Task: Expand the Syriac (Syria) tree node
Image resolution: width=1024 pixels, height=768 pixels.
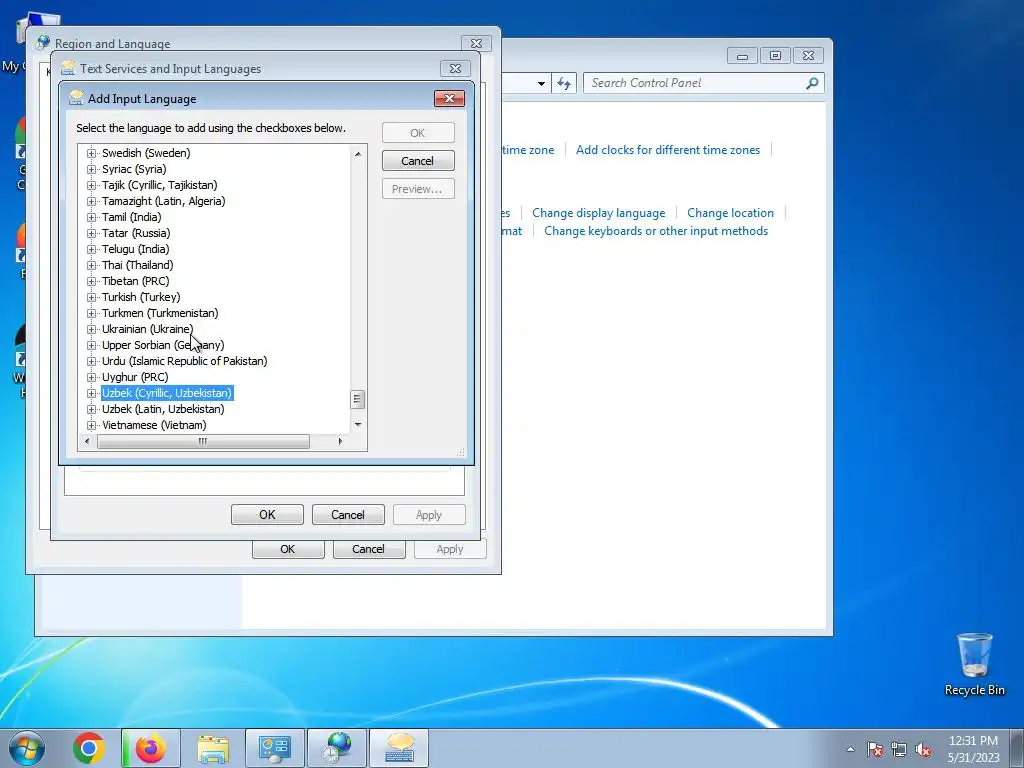Action: 91,169
